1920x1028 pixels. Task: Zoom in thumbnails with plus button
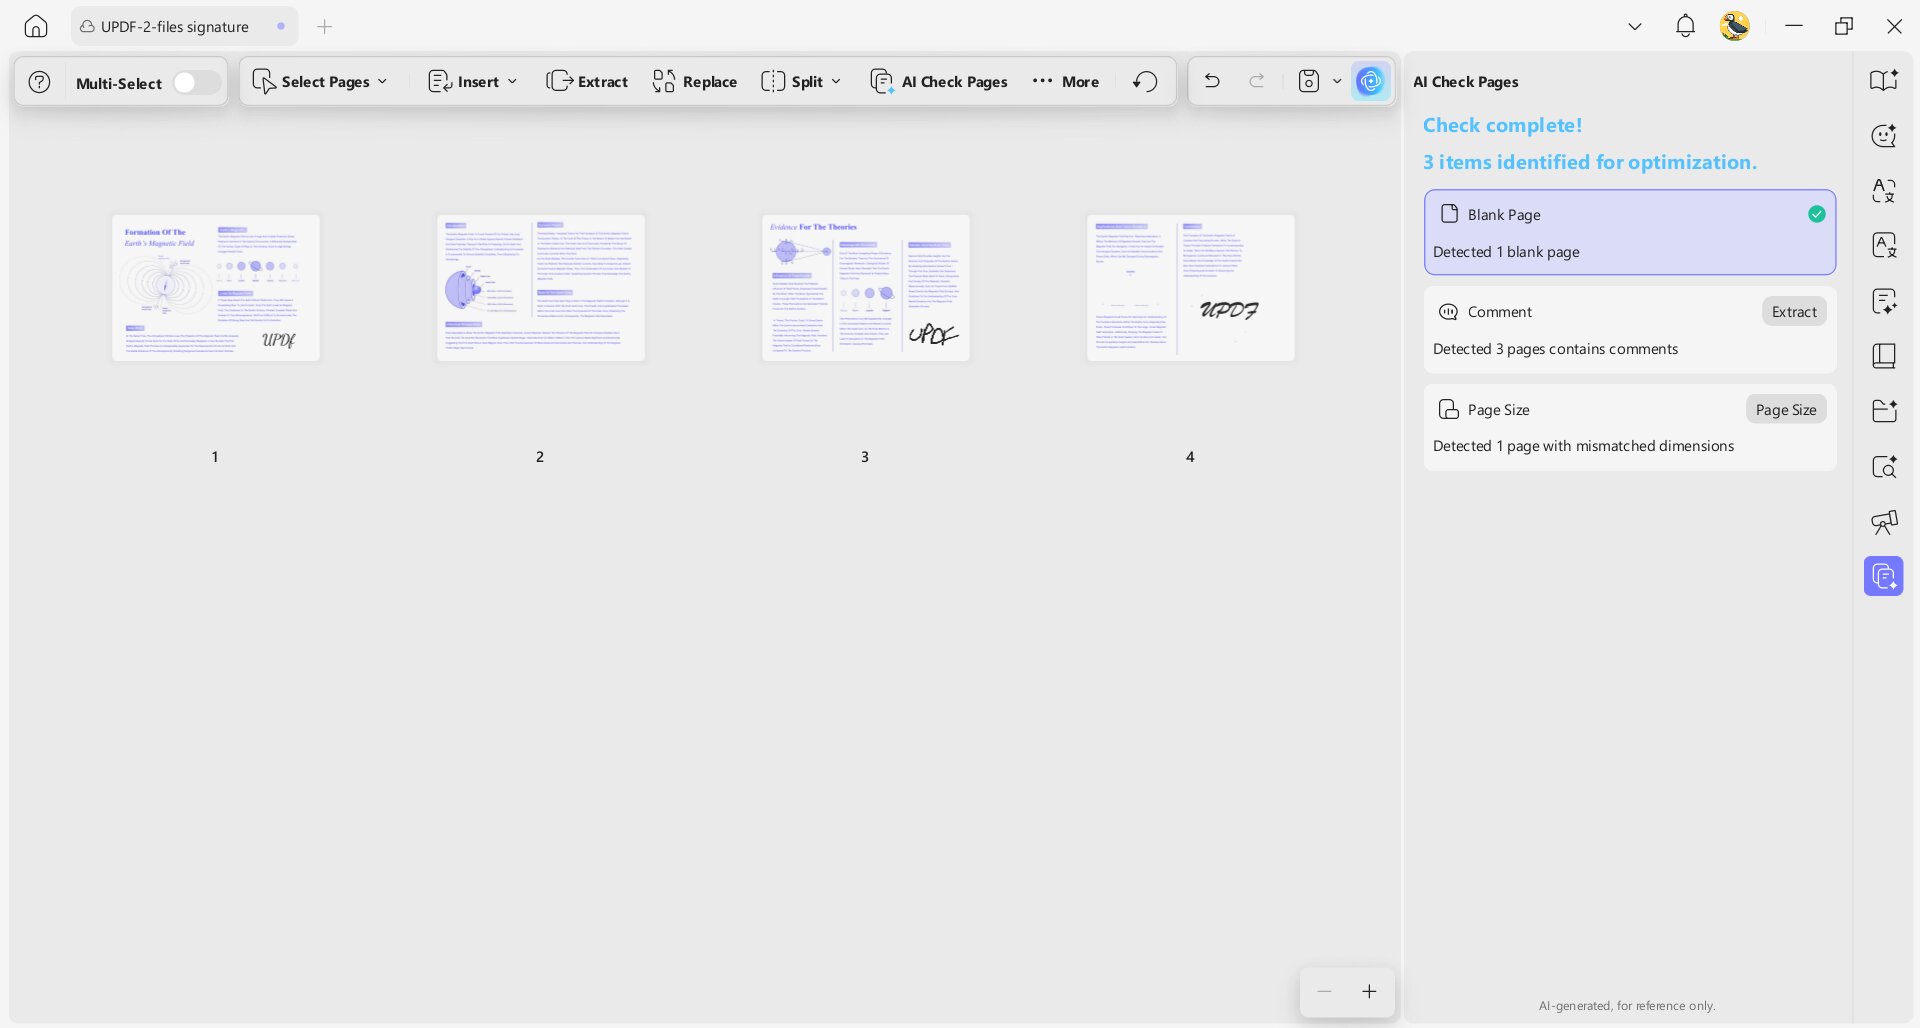coord(1369,991)
